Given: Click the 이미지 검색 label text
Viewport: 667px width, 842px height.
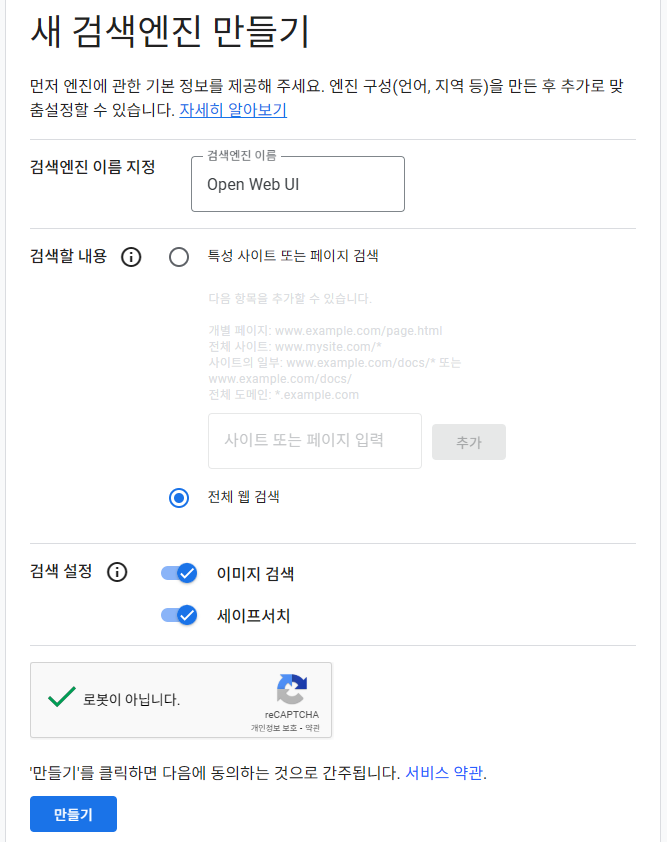Looking at the screenshot, I should pyautogui.click(x=255, y=574).
